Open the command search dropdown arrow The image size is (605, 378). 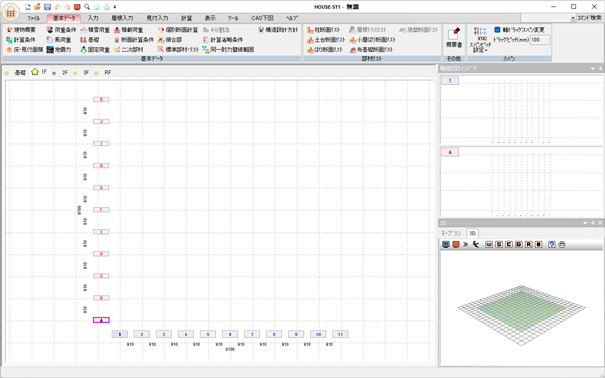[x=573, y=18]
